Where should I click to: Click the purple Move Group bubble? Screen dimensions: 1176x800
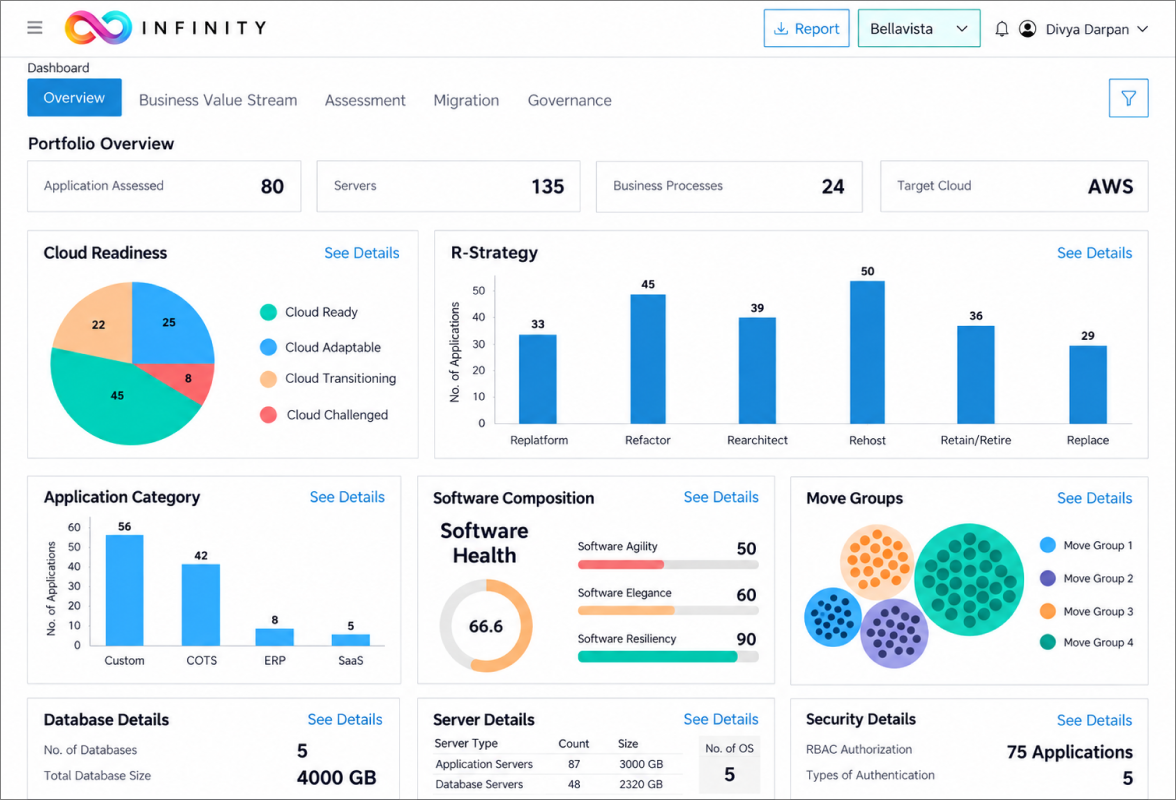[x=894, y=634]
